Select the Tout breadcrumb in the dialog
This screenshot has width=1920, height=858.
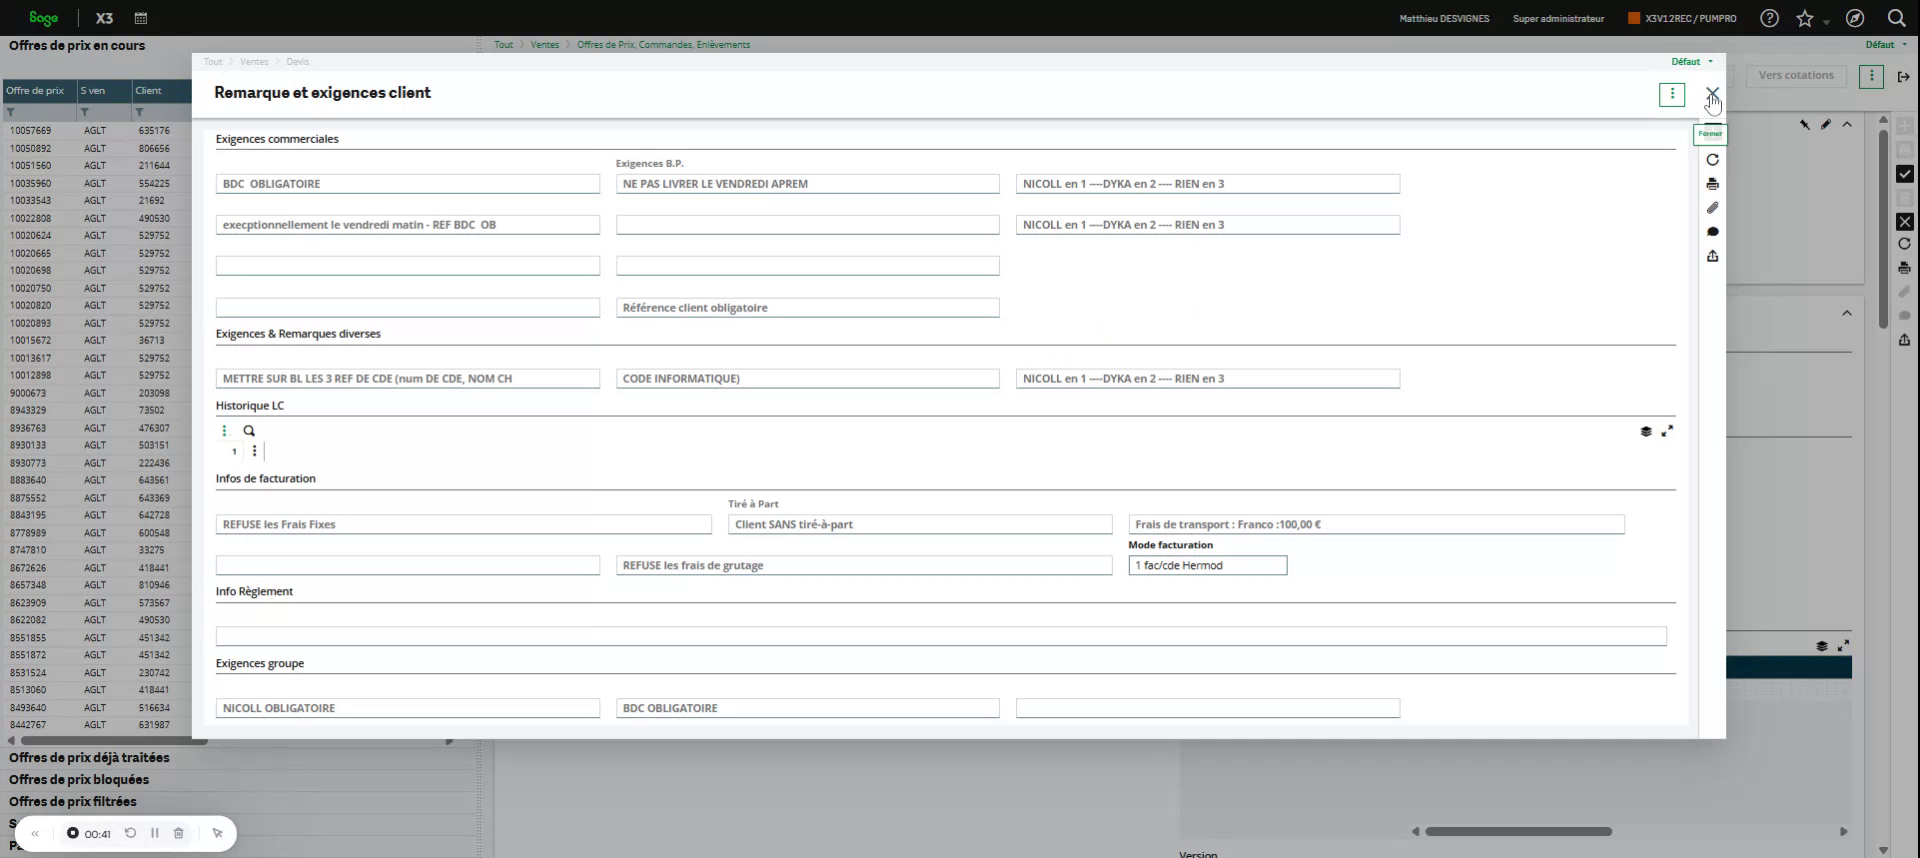tap(213, 62)
